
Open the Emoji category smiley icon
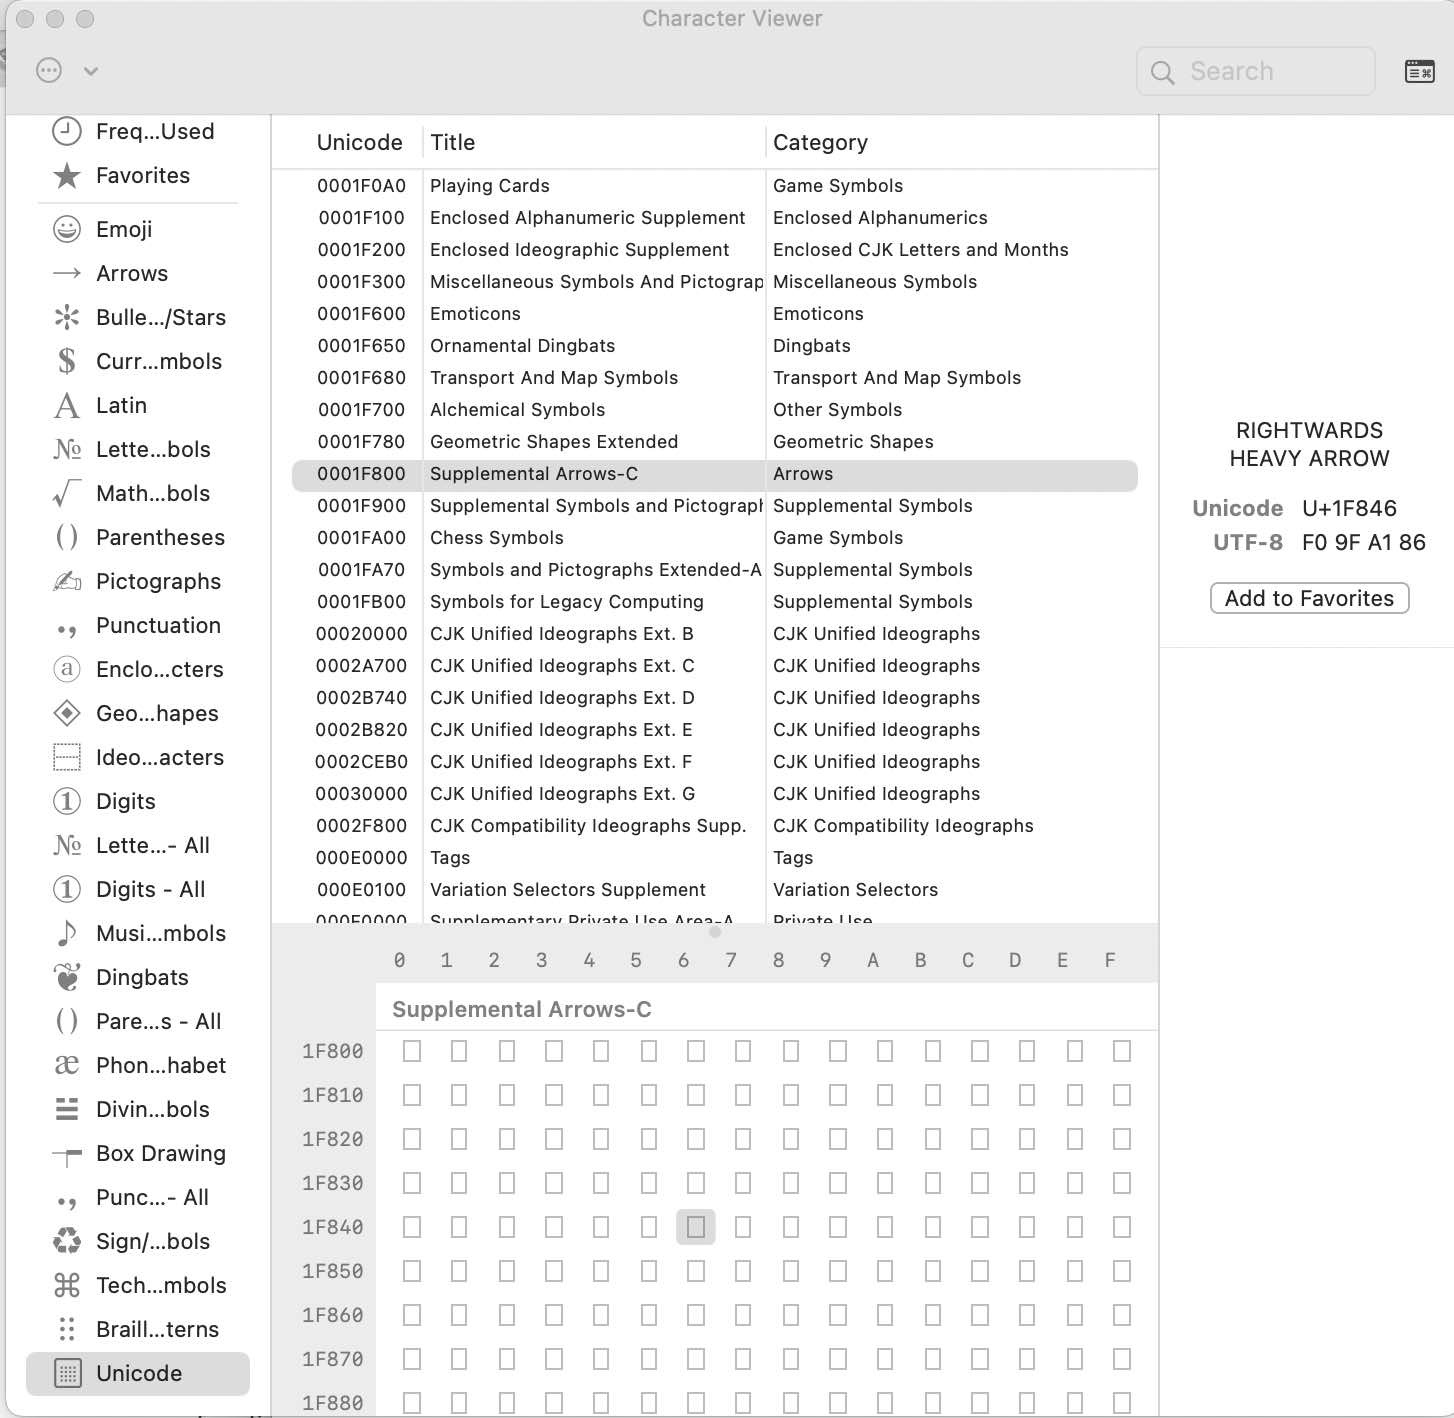(x=67, y=229)
